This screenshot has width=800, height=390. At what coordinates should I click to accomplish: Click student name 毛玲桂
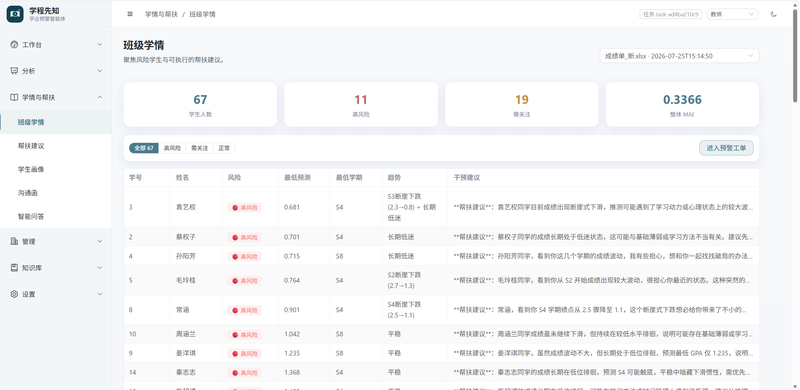(186, 280)
